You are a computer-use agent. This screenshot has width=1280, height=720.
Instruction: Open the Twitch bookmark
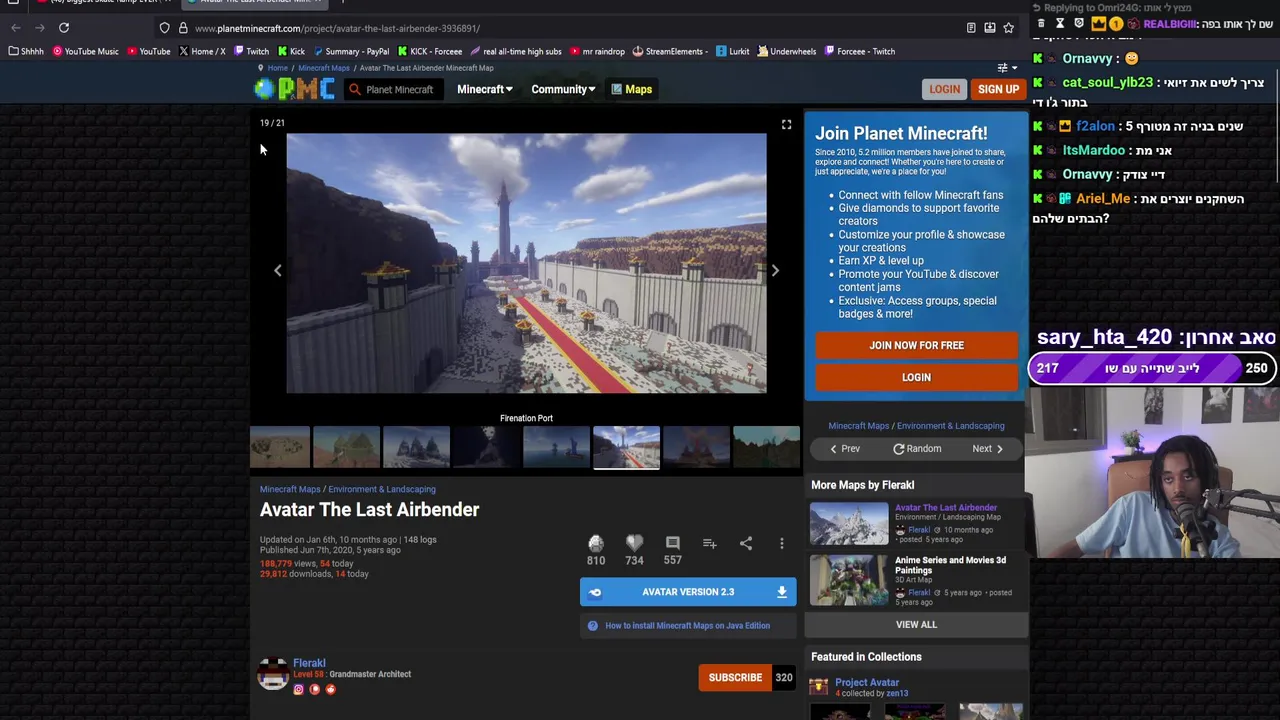click(251, 51)
